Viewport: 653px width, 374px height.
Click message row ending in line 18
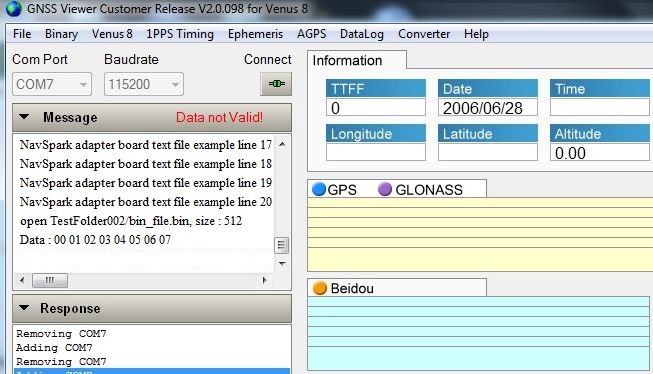145,164
